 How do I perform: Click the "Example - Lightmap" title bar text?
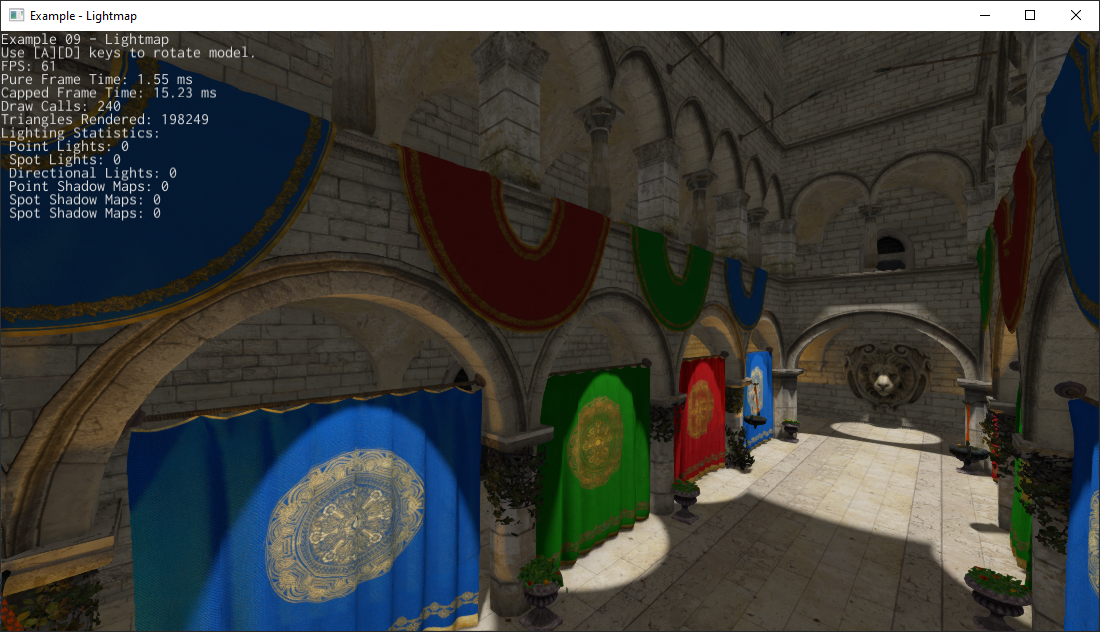point(83,16)
